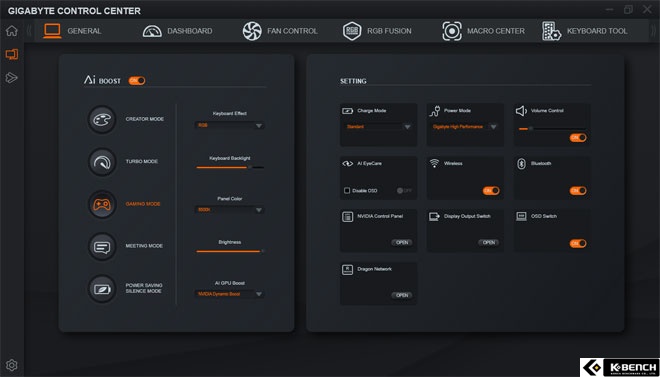Screen dimensions: 660x377
Task: Toggle the Ai Boost switch
Action: coord(137,80)
